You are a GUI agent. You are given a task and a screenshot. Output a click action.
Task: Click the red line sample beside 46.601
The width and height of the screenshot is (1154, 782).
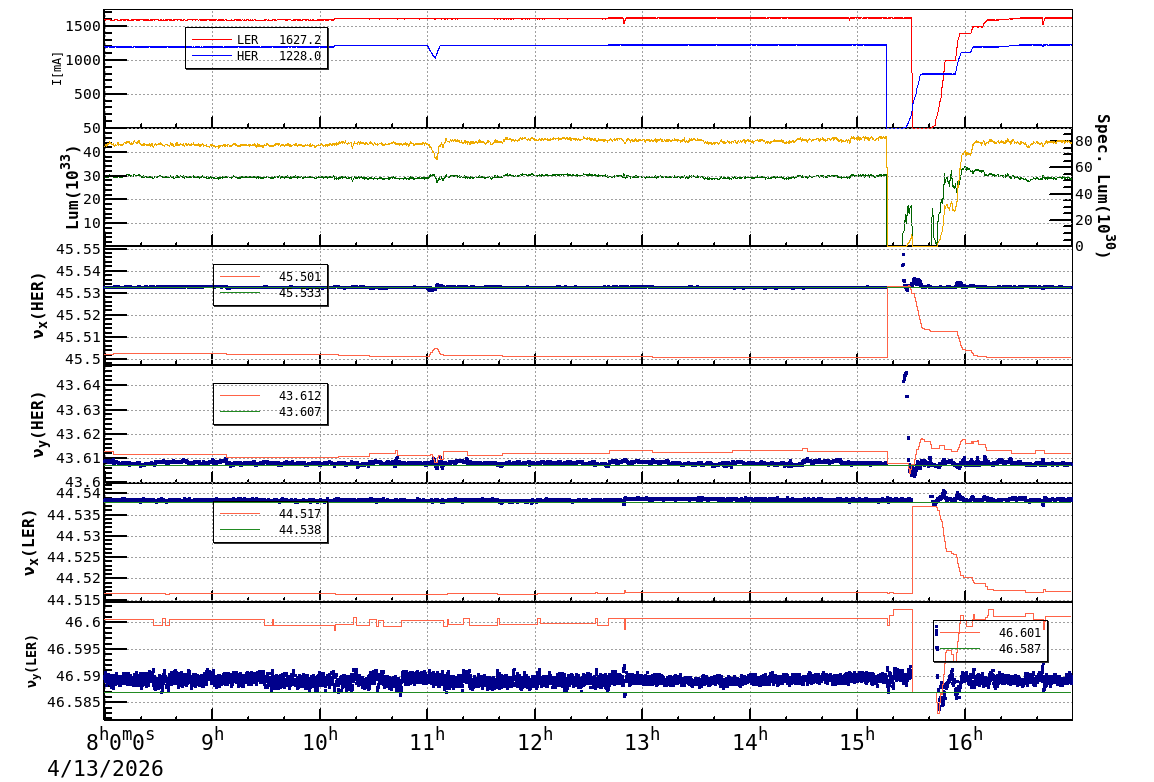coord(960,633)
